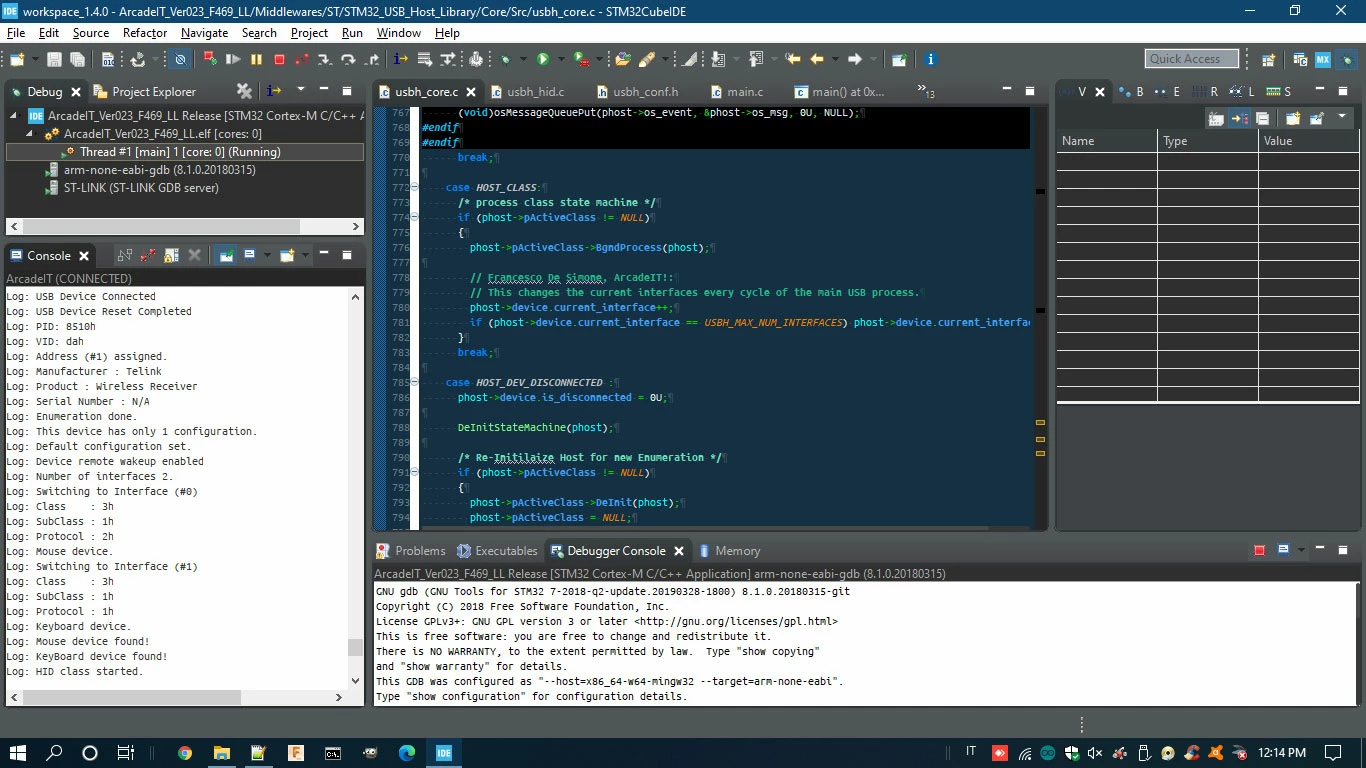Terminate the debug session with the red stop icon
The width and height of the screenshot is (1366, 768).
tap(279, 60)
